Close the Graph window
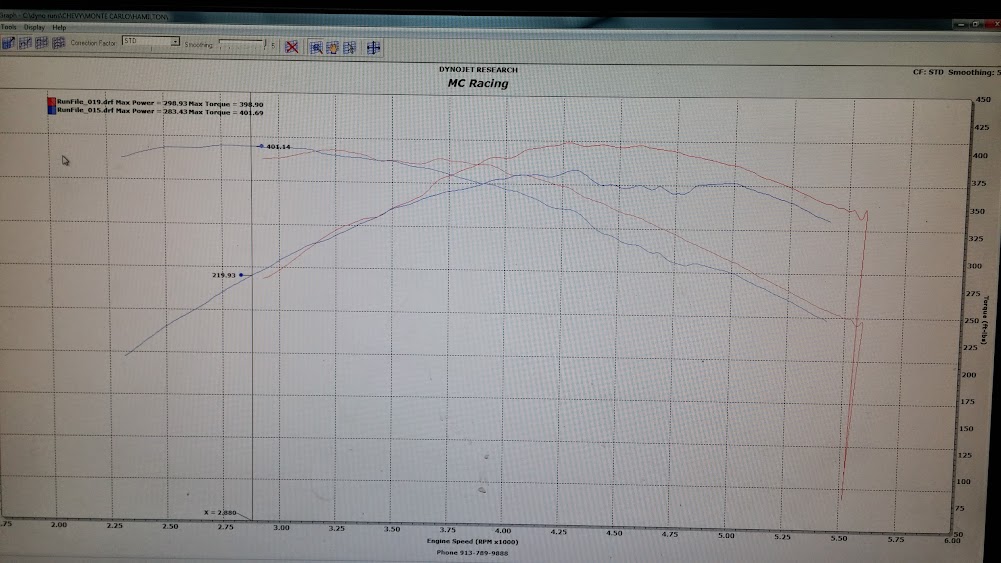This screenshot has width=1001, height=563. [992, 24]
